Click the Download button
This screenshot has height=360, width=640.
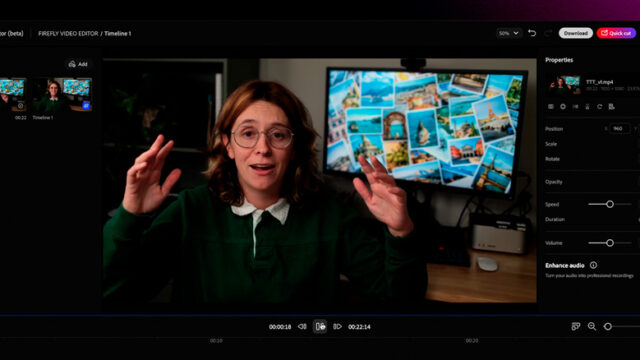576,33
